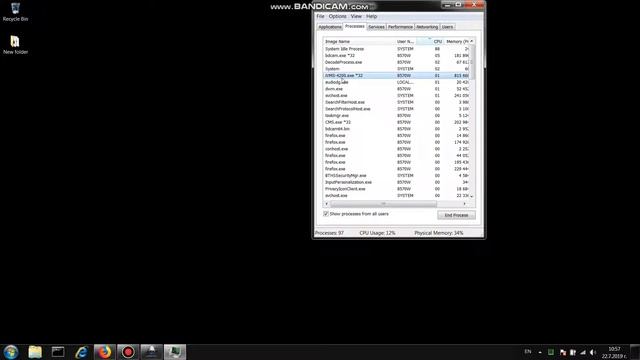The width and height of the screenshot is (640, 360).
Task: Open the network signal tray icon
Action: (583, 352)
